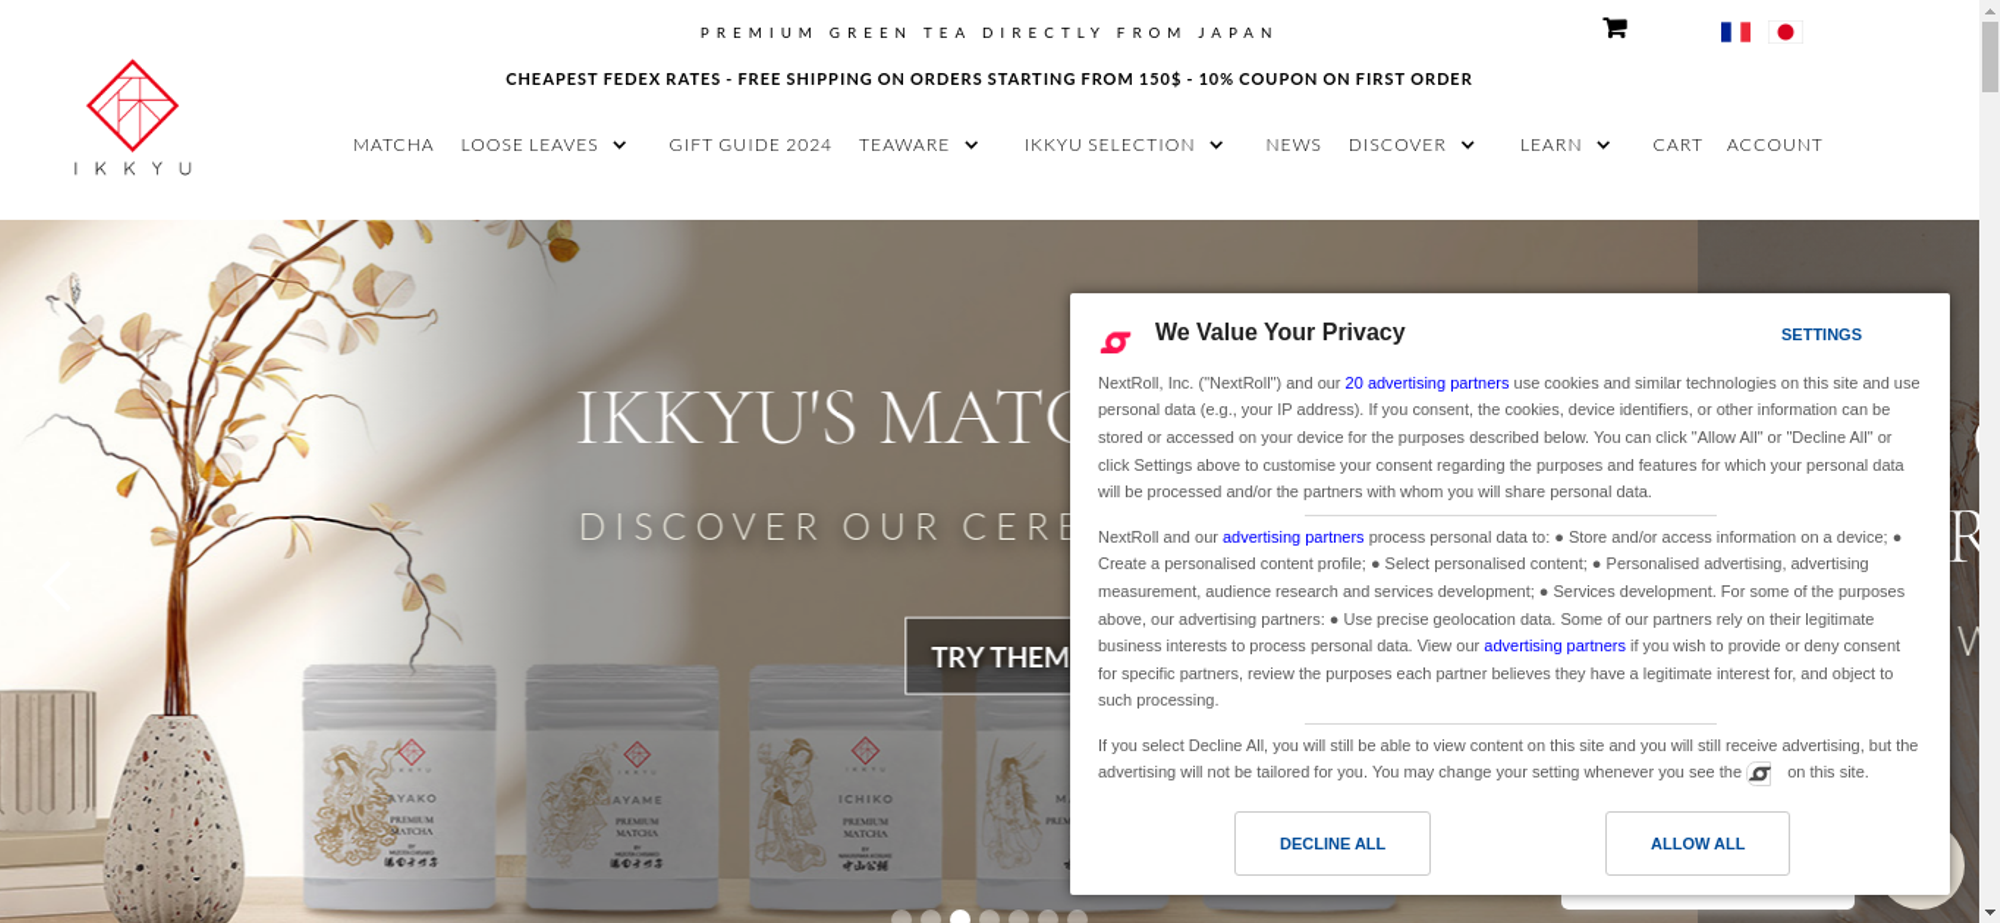Expand the Loose Leaves dropdown
2000x923 pixels.
[x=620, y=145]
